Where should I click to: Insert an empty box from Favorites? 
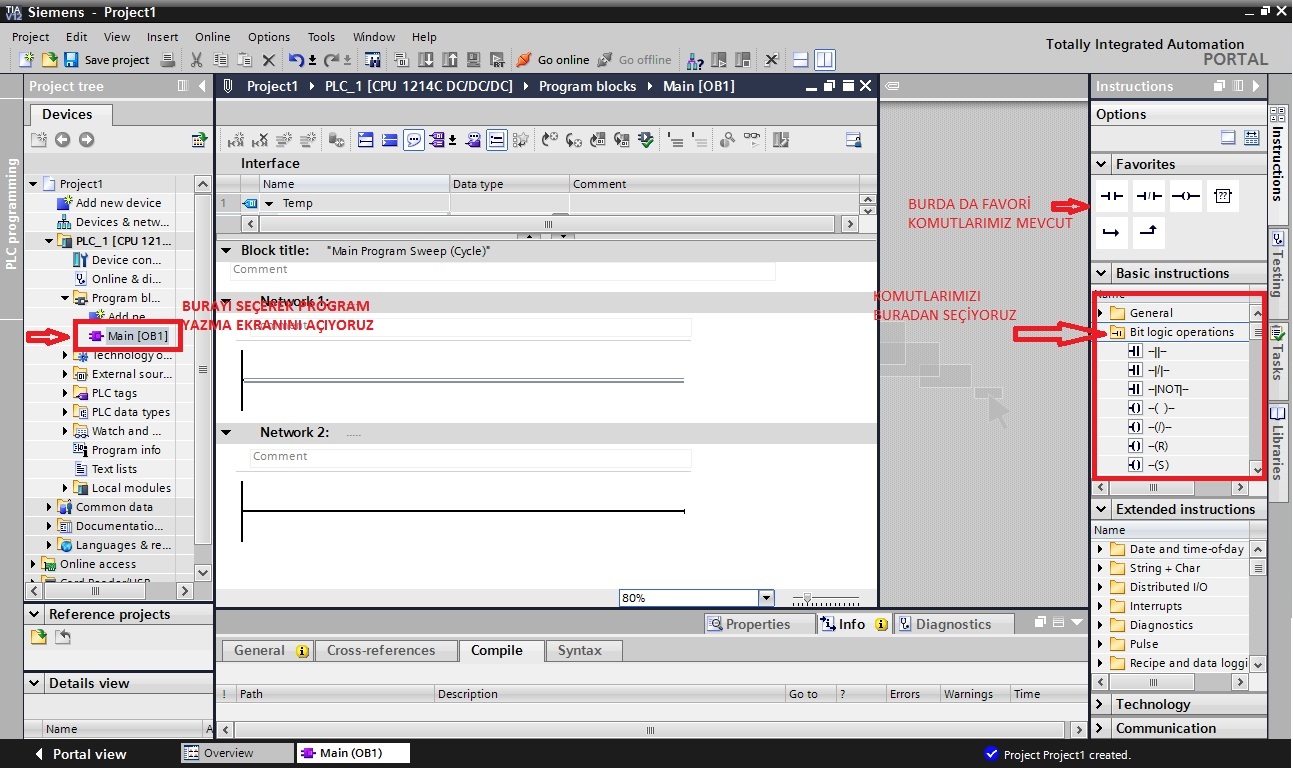[x=1222, y=196]
